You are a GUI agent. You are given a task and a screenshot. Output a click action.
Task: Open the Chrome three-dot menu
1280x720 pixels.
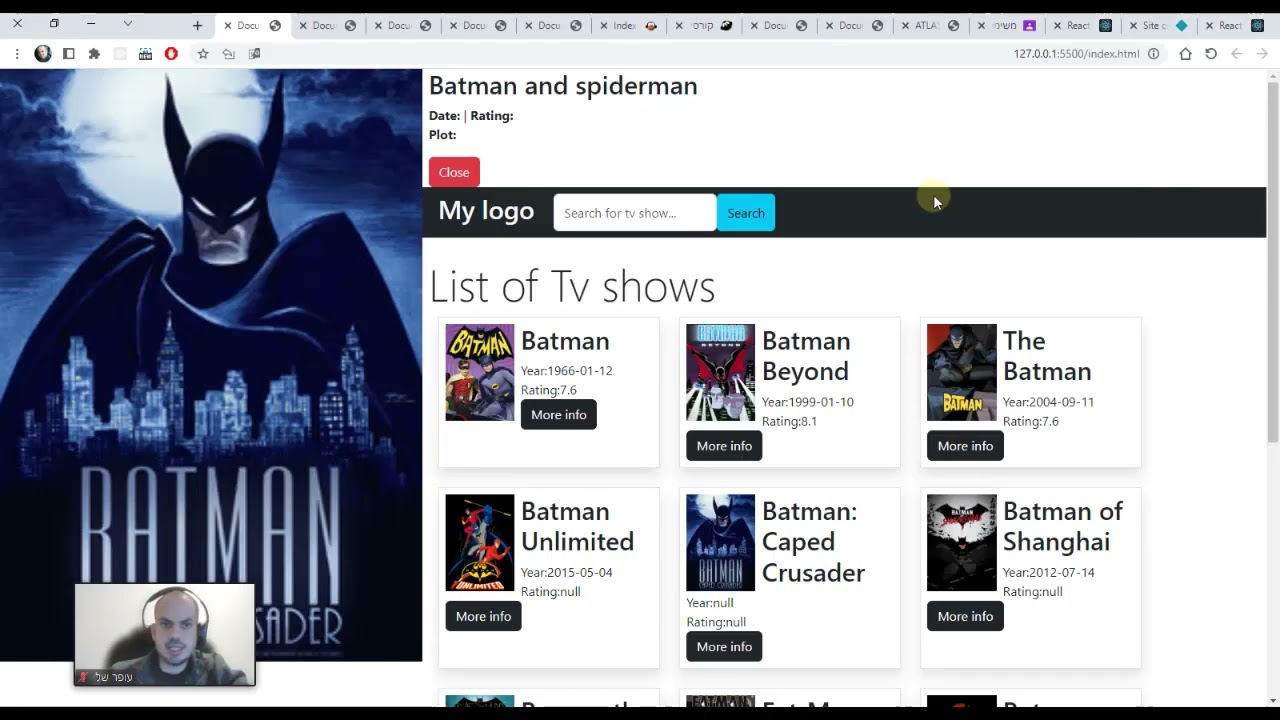pyautogui.click(x=17, y=54)
